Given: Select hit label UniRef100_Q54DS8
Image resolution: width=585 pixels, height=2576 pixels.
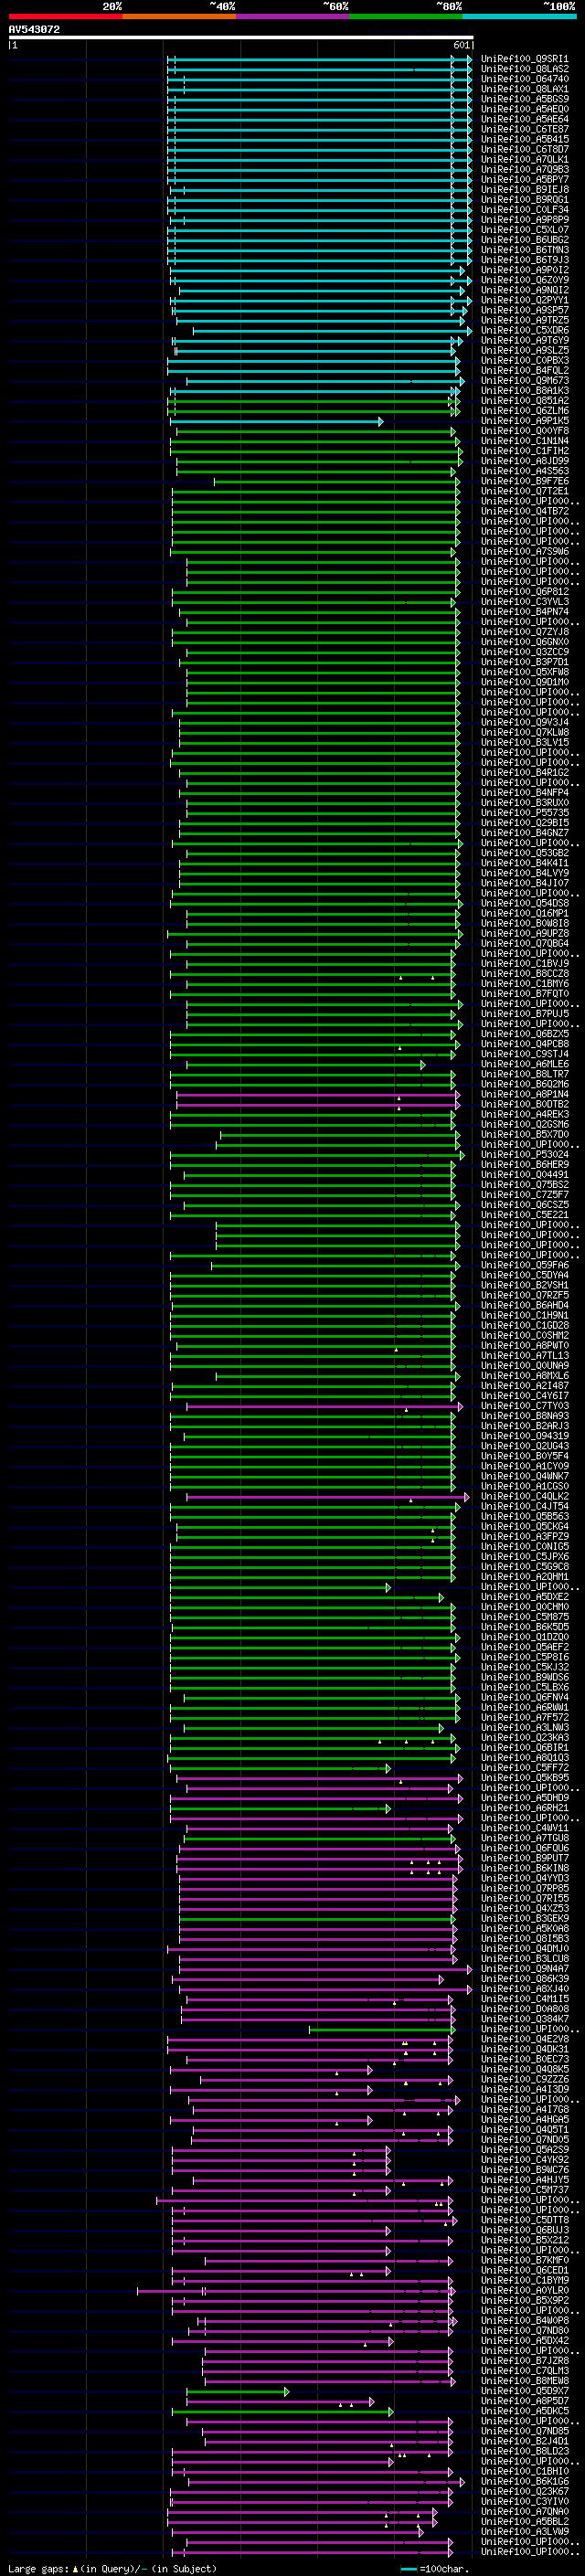Looking at the screenshot, I should 524,903.
